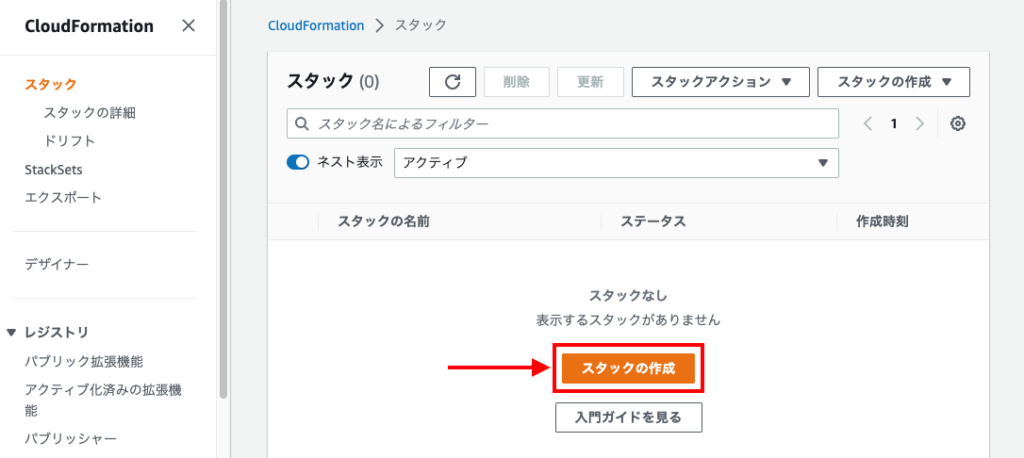This screenshot has height=458, width=1024.
Task: Open エクスポート in sidebar
Action: tap(63, 197)
